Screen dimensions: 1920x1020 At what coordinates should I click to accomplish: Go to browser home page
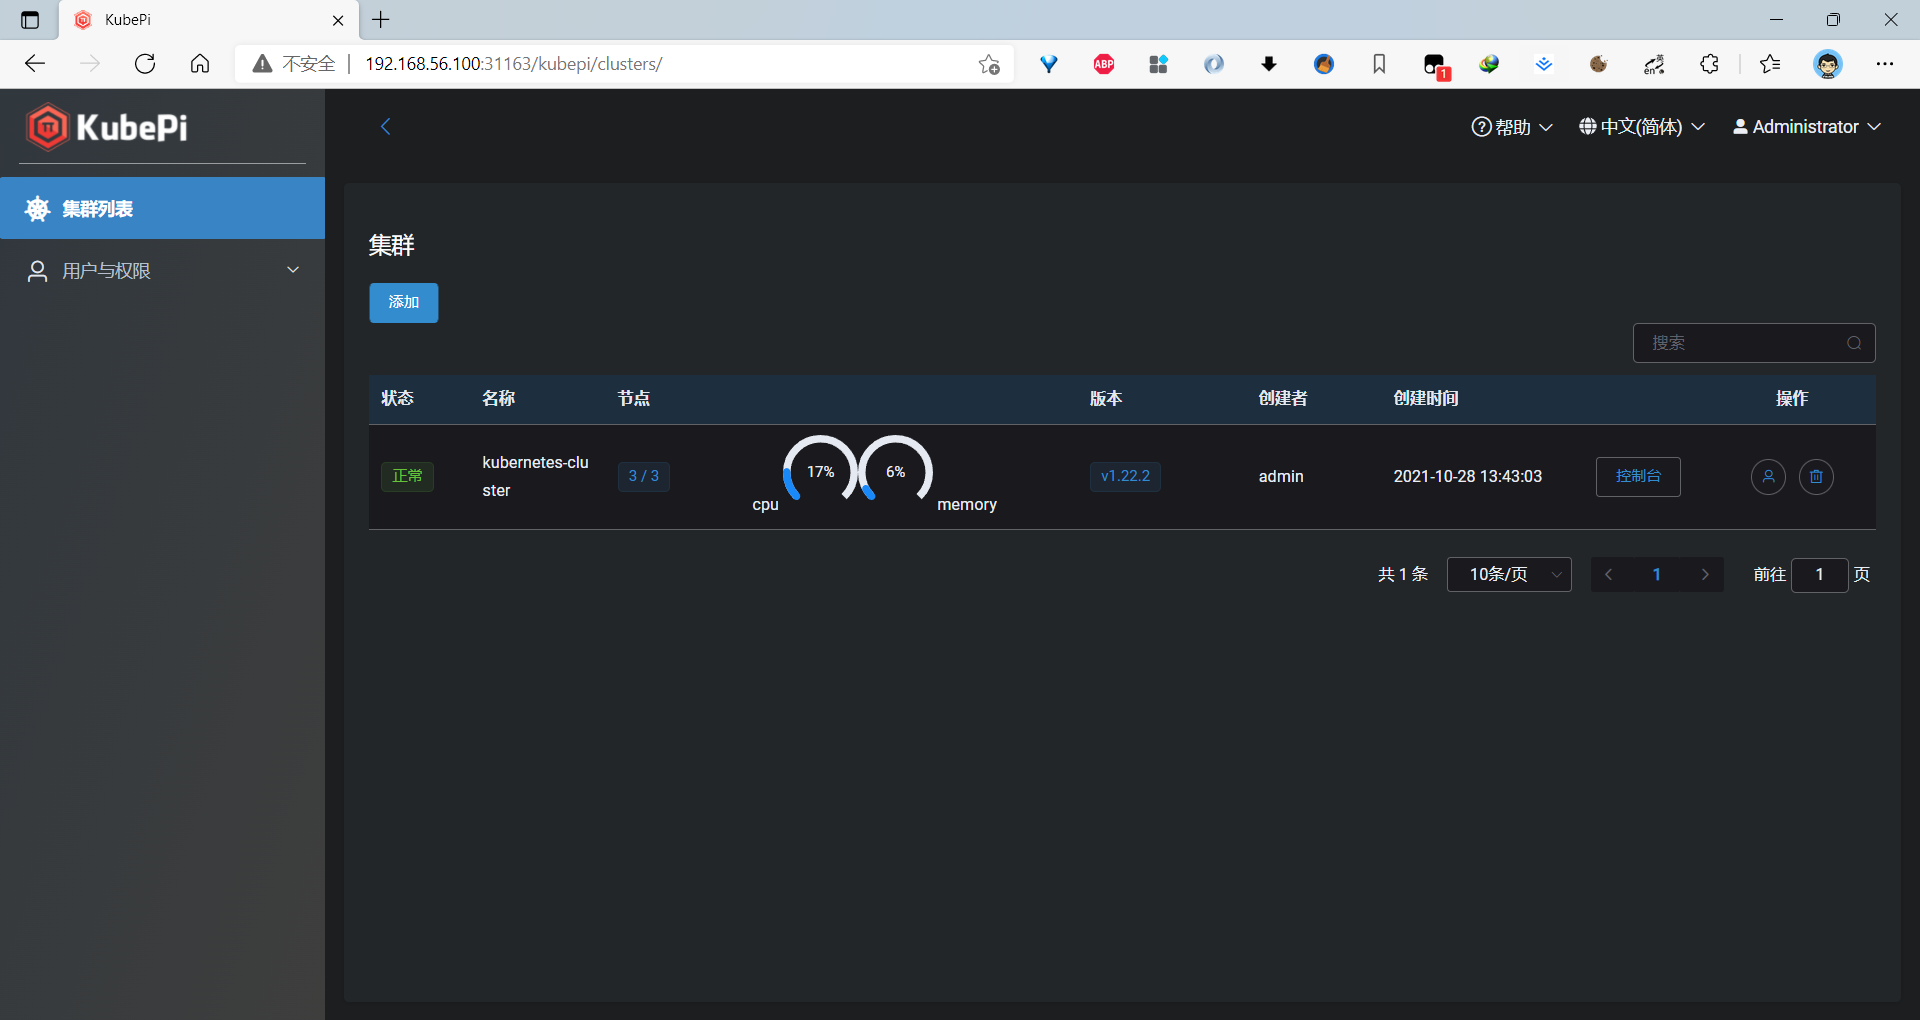(200, 64)
